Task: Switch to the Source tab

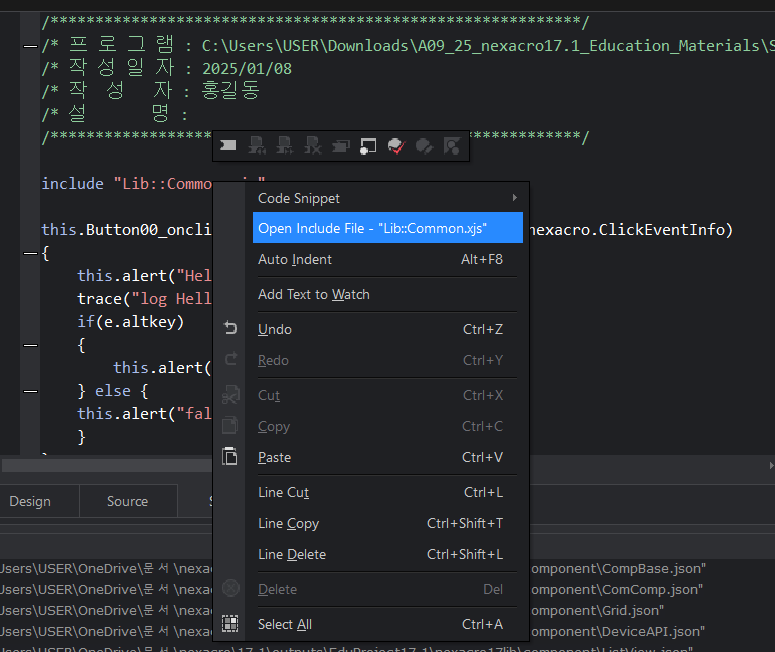Action: pos(128,501)
